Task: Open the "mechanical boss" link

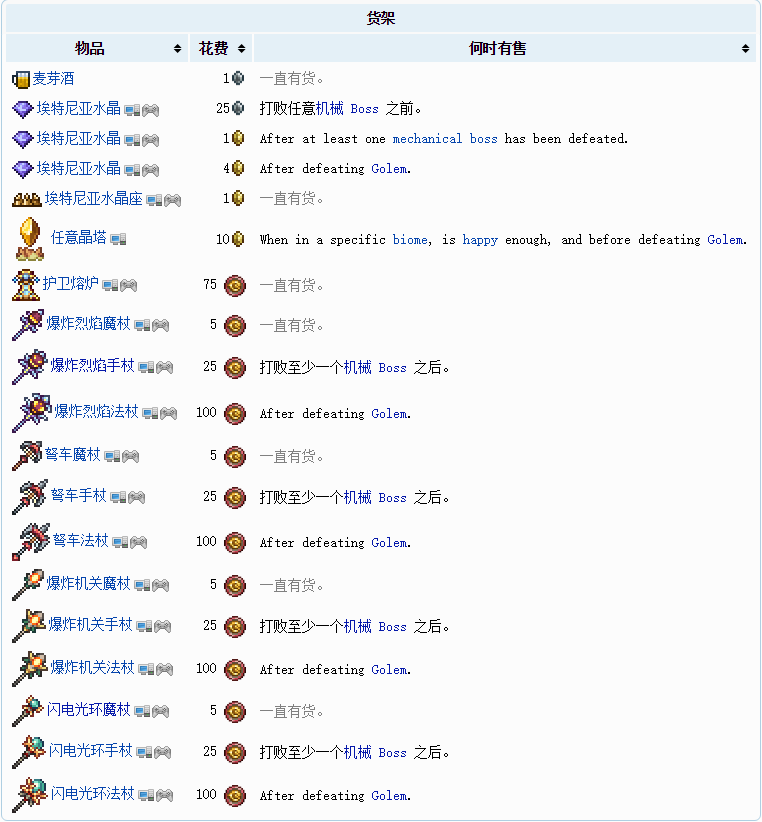Action: (x=445, y=139)
